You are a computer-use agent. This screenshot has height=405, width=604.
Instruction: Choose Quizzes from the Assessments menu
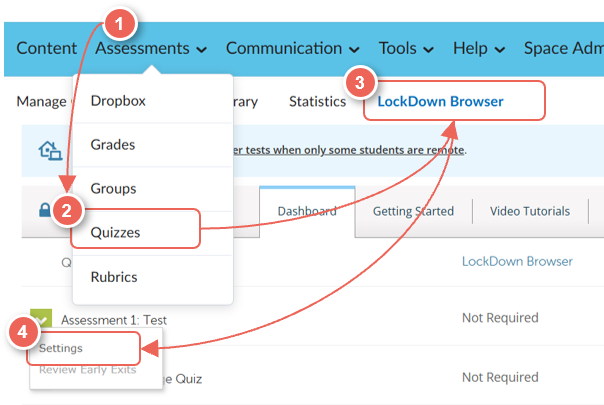[115, 232]
